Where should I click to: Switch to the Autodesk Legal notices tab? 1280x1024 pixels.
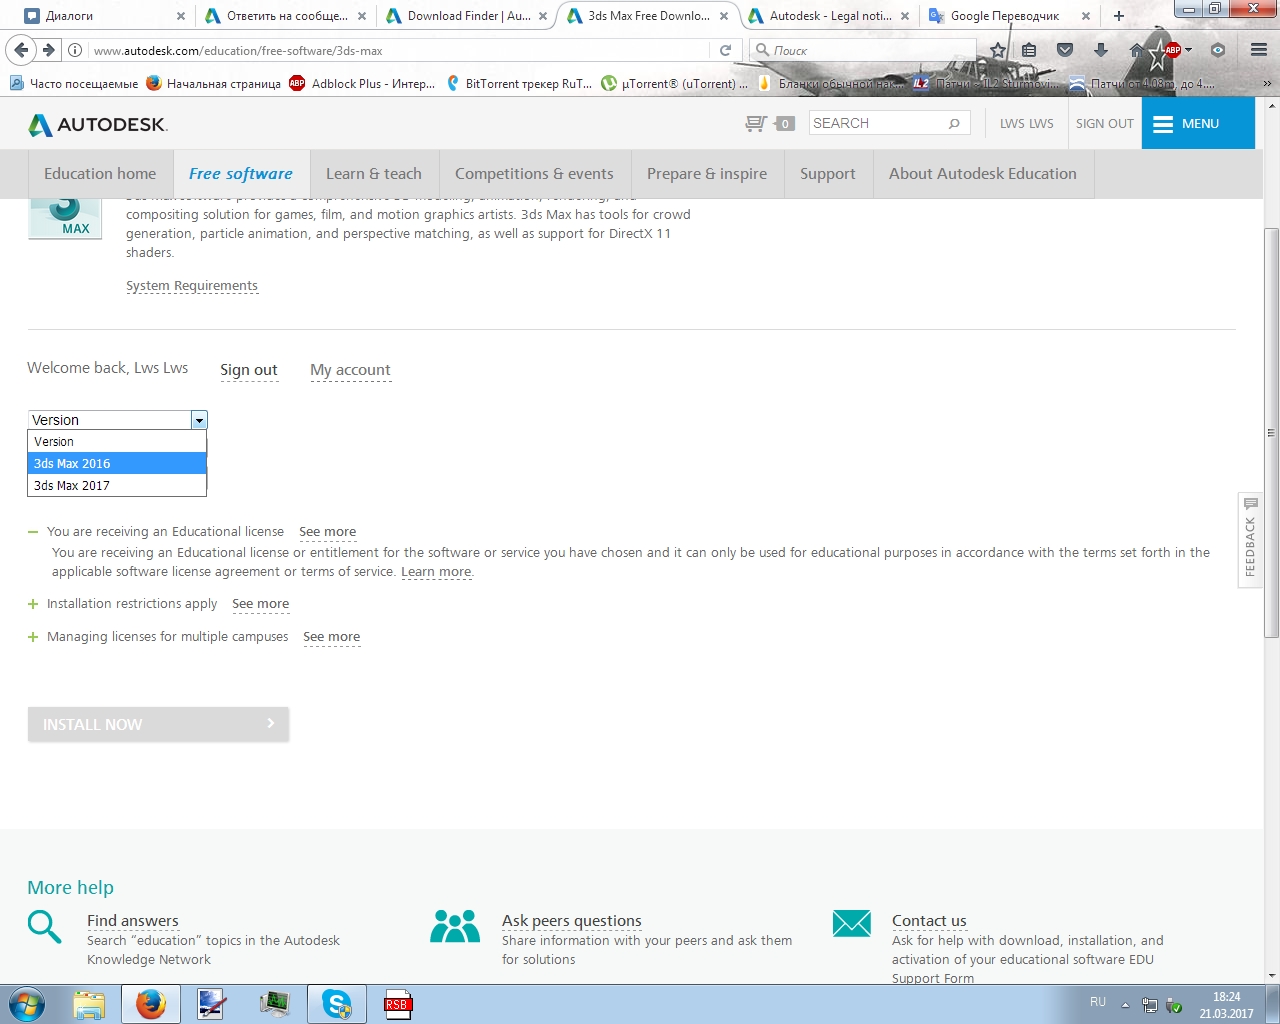tap(829, 16)
